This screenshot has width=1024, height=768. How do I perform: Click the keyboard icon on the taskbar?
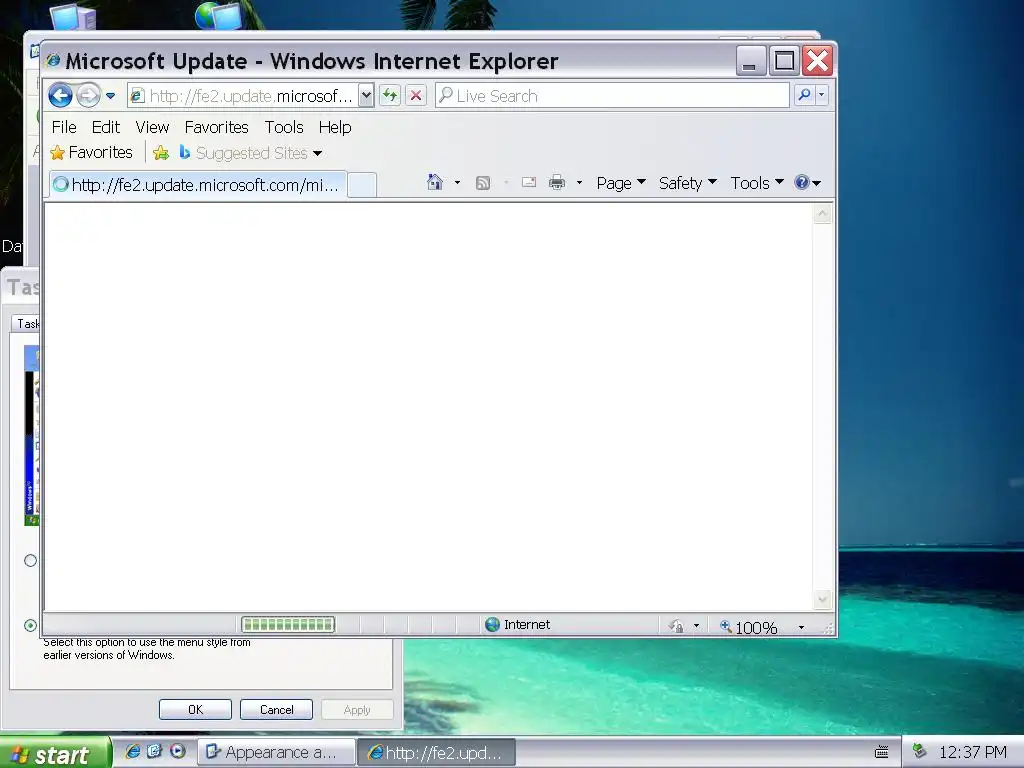pos(882,752)
